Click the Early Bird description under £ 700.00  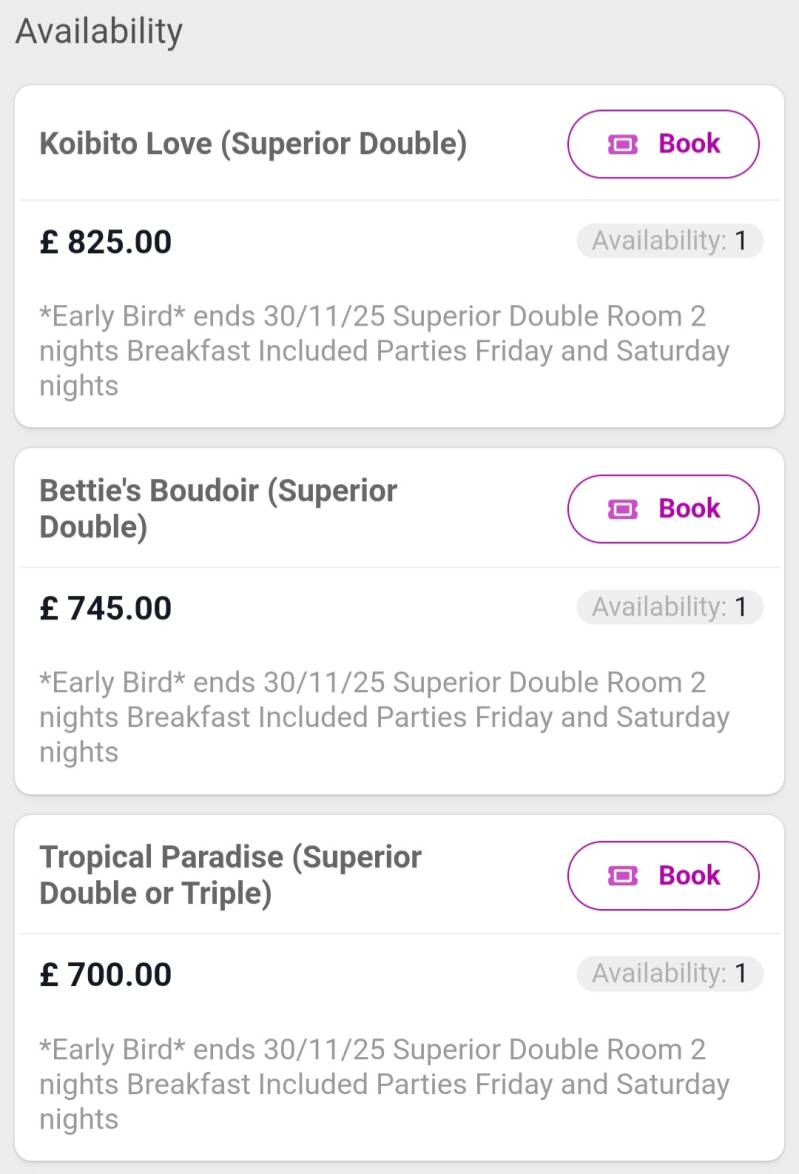coord(384,1084)
